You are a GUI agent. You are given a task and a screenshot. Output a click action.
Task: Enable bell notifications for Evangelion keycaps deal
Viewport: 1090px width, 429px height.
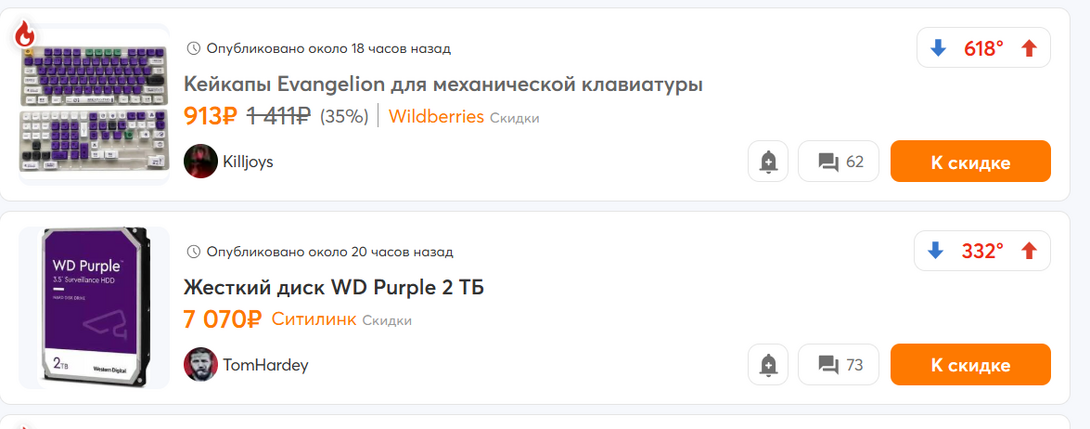point(768,162)
